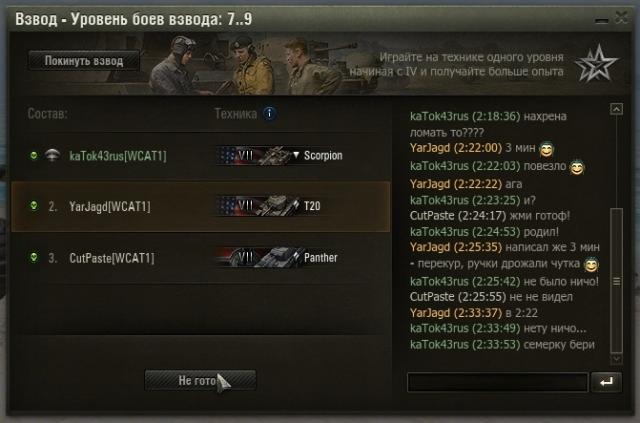Screen dimensions: 640x423
Task: Click green ready status indicator for YarJagd
Action: 34,205
